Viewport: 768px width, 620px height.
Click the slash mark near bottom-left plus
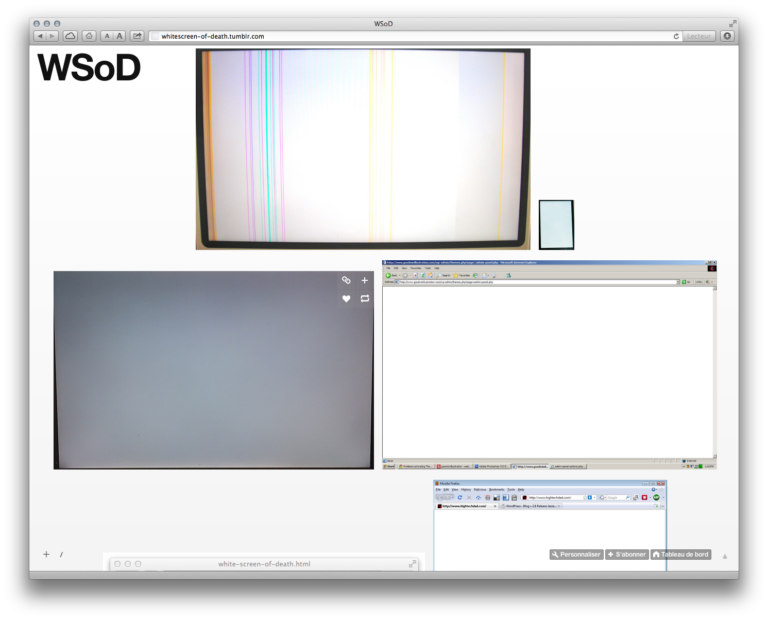point(61,554)
